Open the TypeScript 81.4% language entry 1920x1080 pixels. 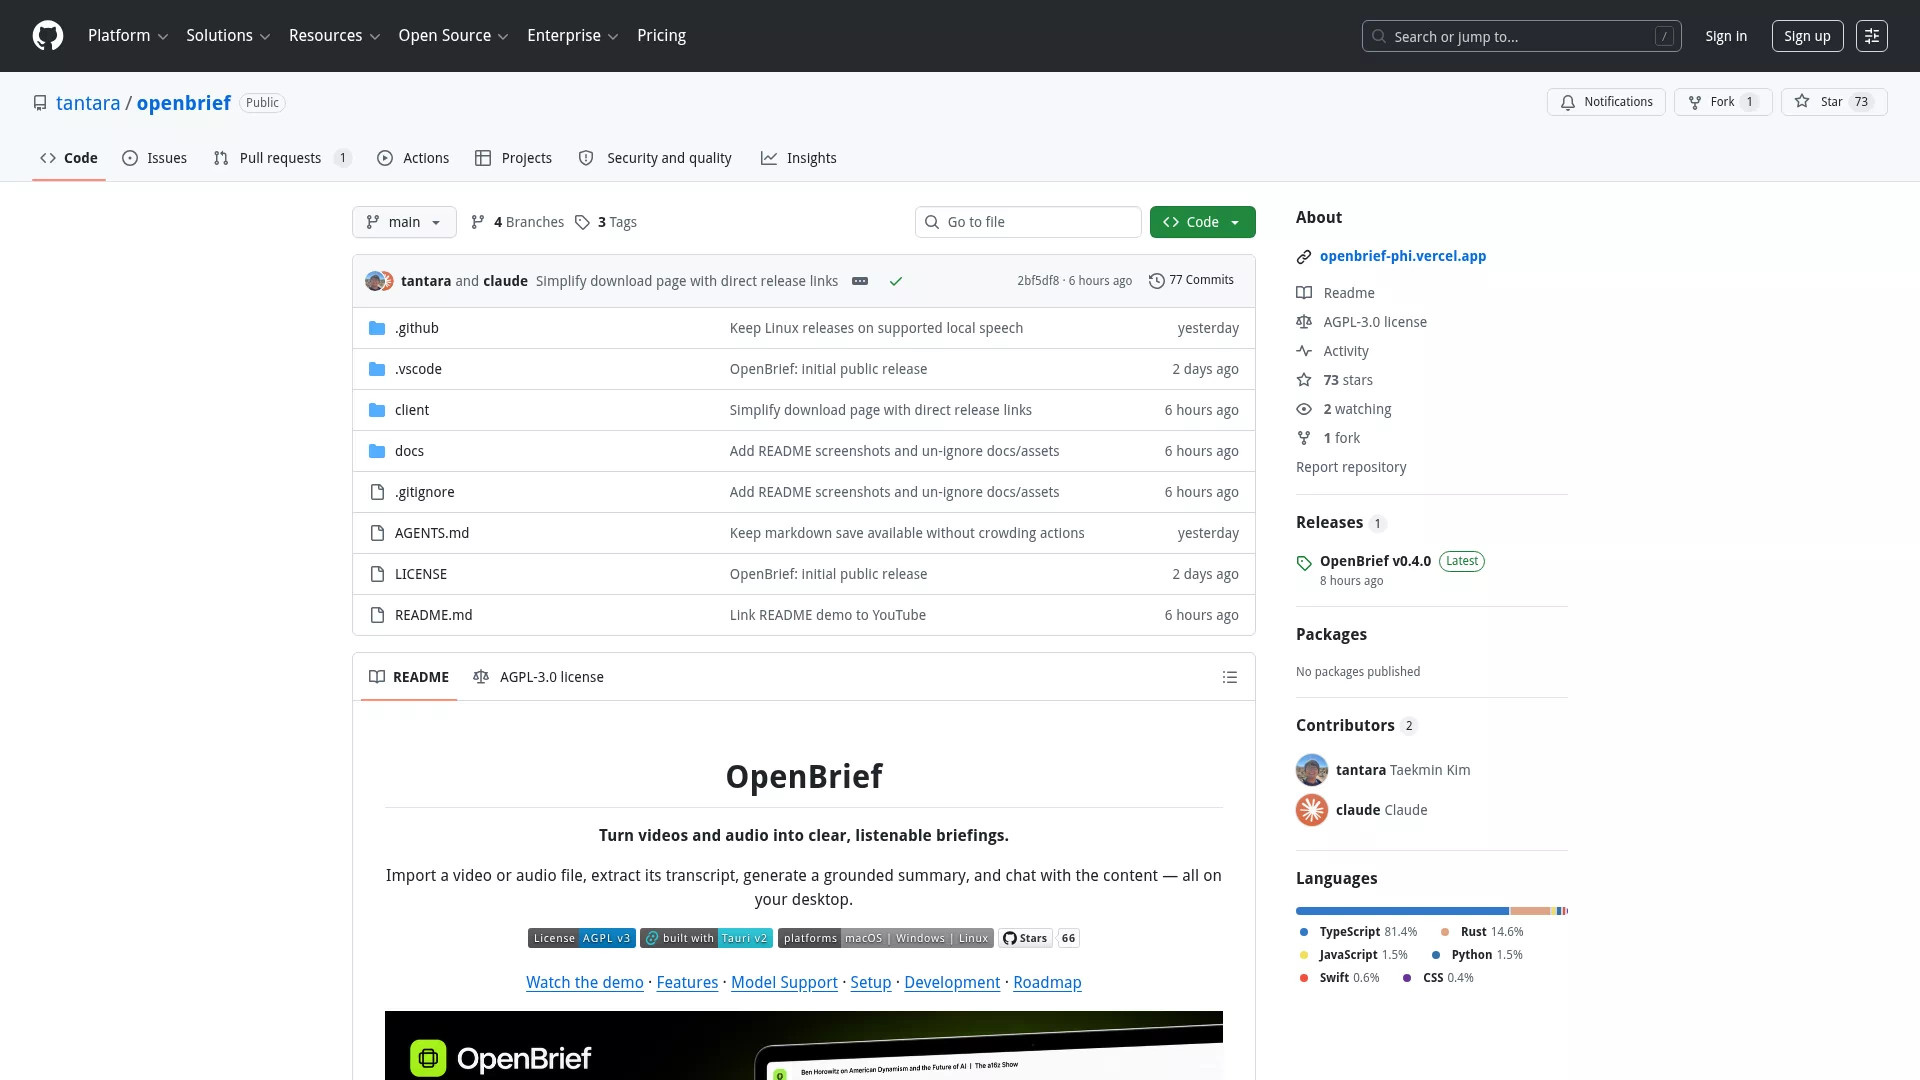pyautogui.click(x=1358, y=932)
